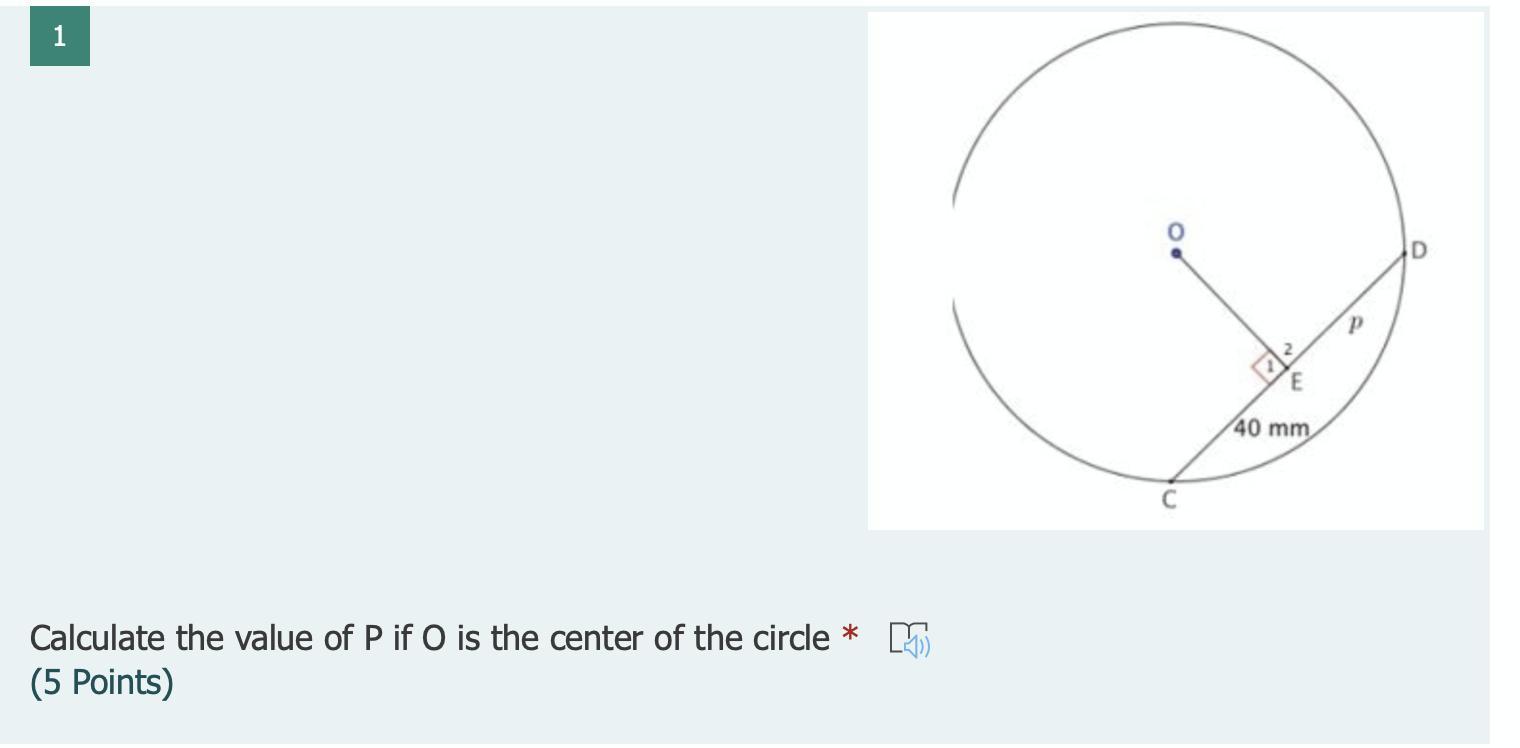
Task: Click the question number 1 badge
Action: (60, 36)
